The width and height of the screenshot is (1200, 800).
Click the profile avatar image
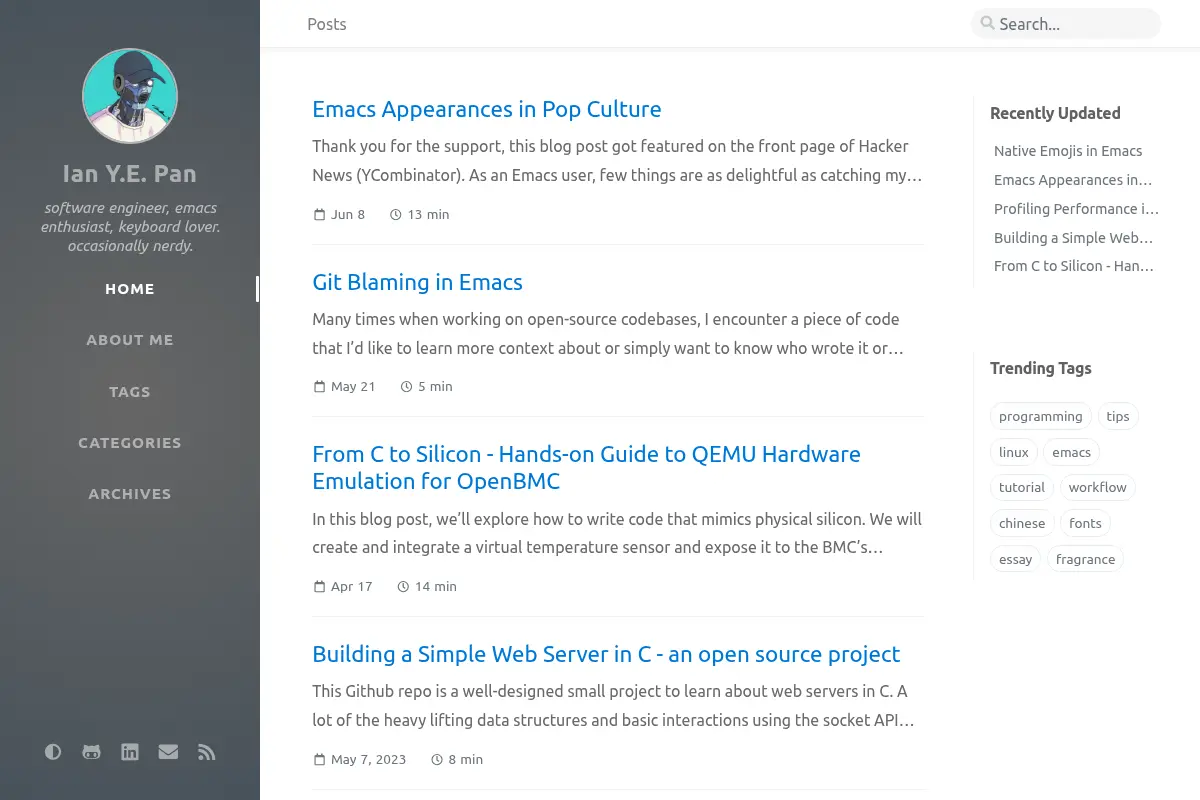[x=130, y=96]
